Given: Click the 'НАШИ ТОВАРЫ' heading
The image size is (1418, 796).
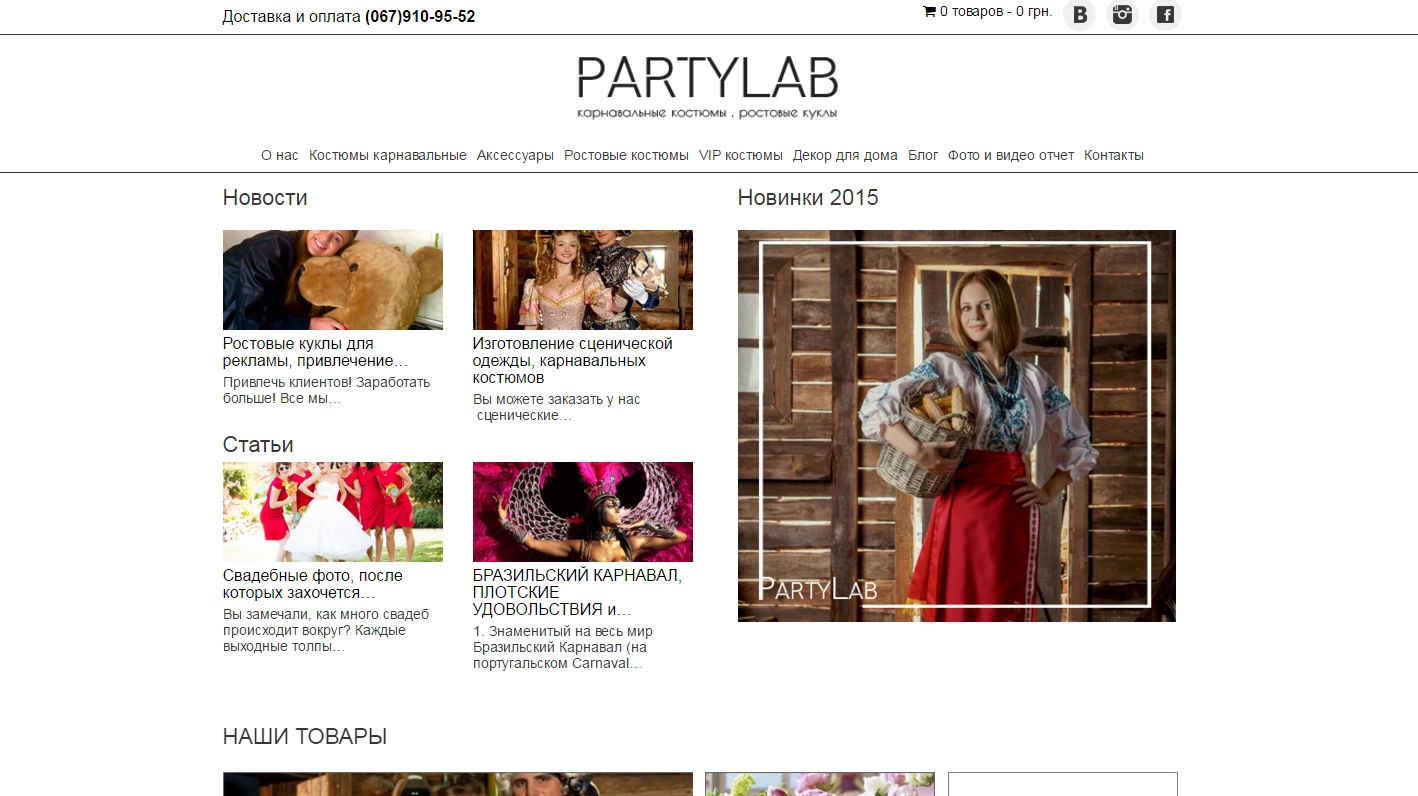Looking at the screenshot, I should pos(305,737).
